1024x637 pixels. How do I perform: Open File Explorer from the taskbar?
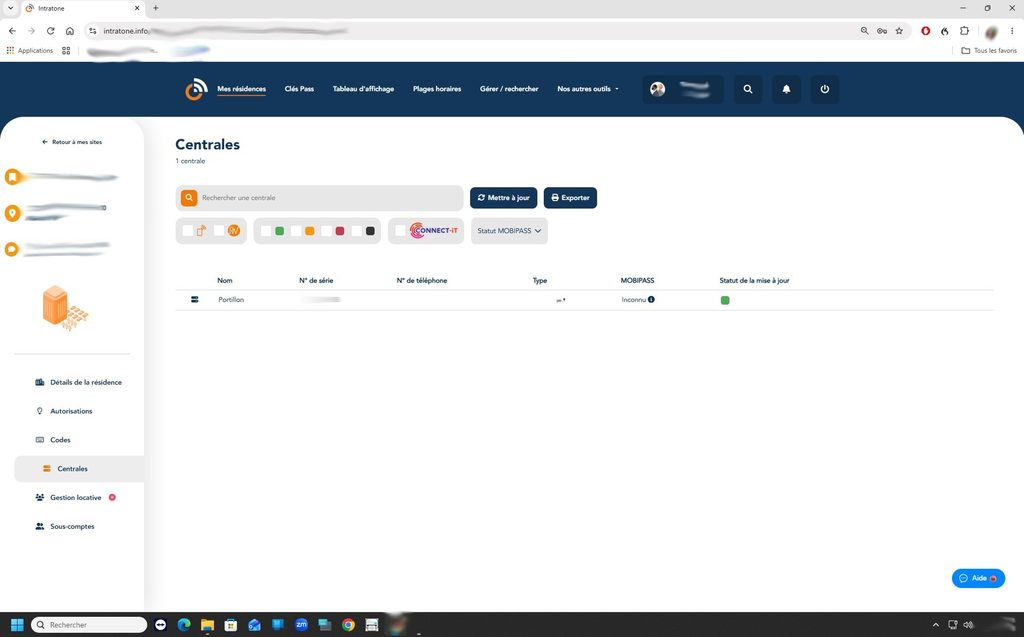click(x=207, y=625)
